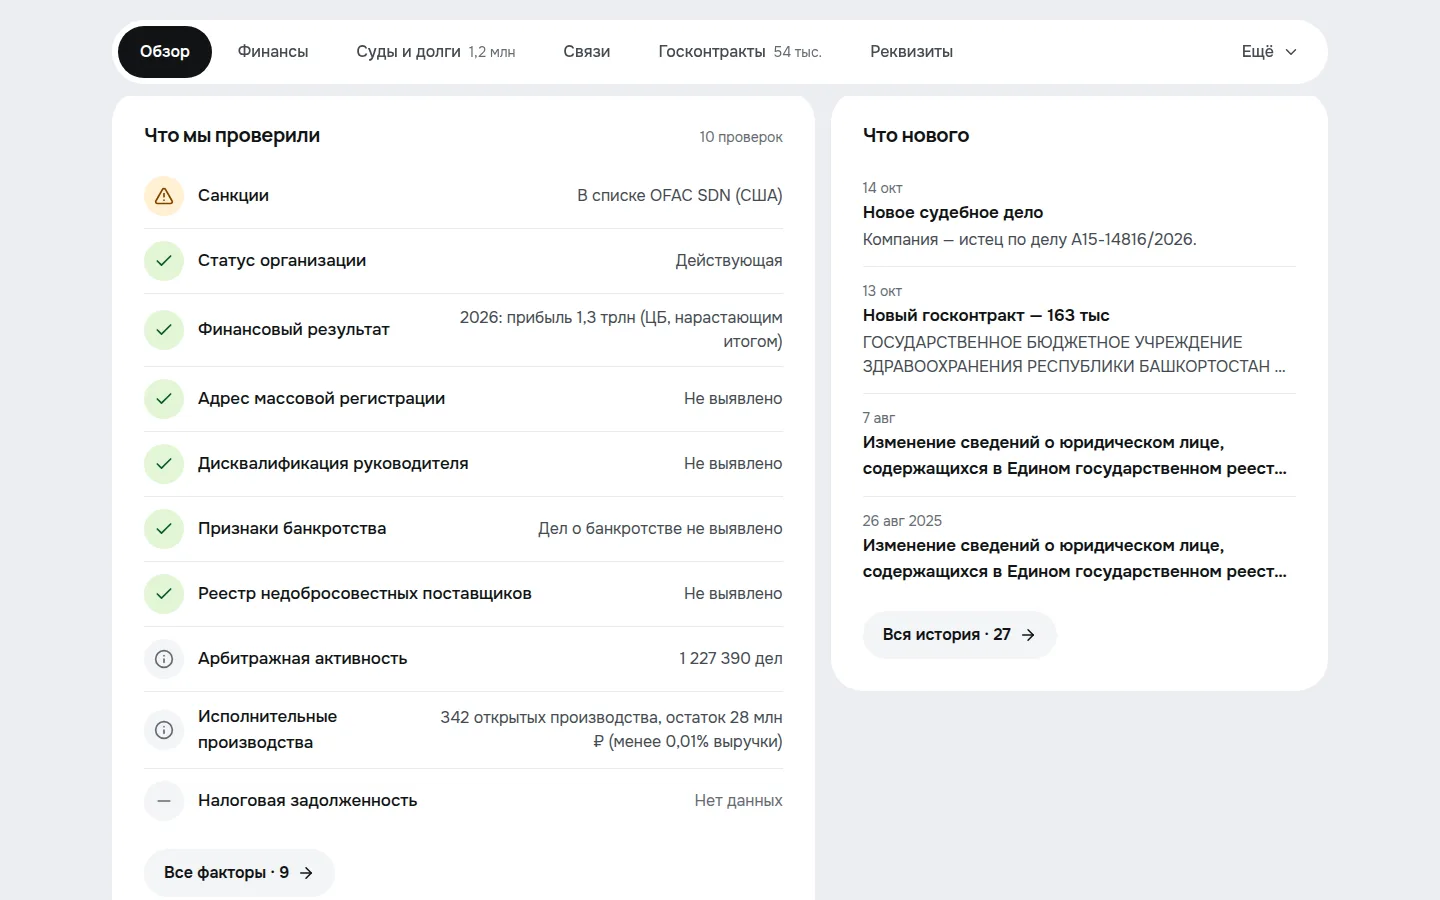The height and width of the screenshot is (900, 1440).
Task: Click the text В списке OFAC SDN (США)
Action: pyautogui.click(x=680, y=196)
